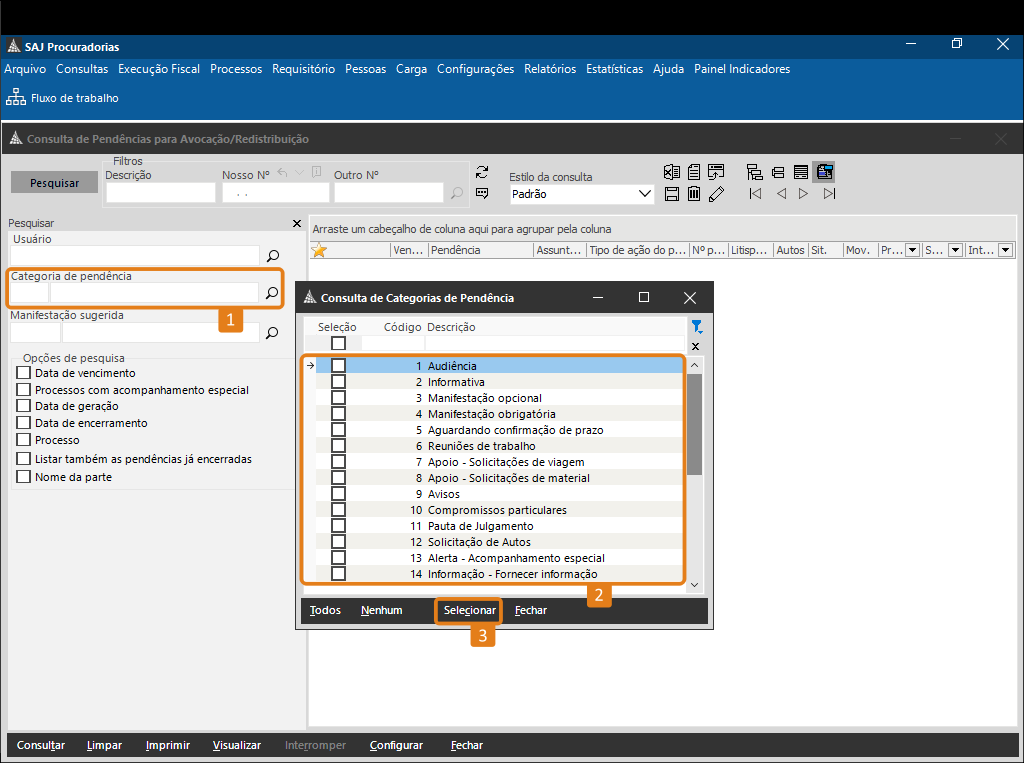The width and height of the screenshot is (1024, 763).
Task: Open the Execução Fiscal menu
Action: (159, 69)
